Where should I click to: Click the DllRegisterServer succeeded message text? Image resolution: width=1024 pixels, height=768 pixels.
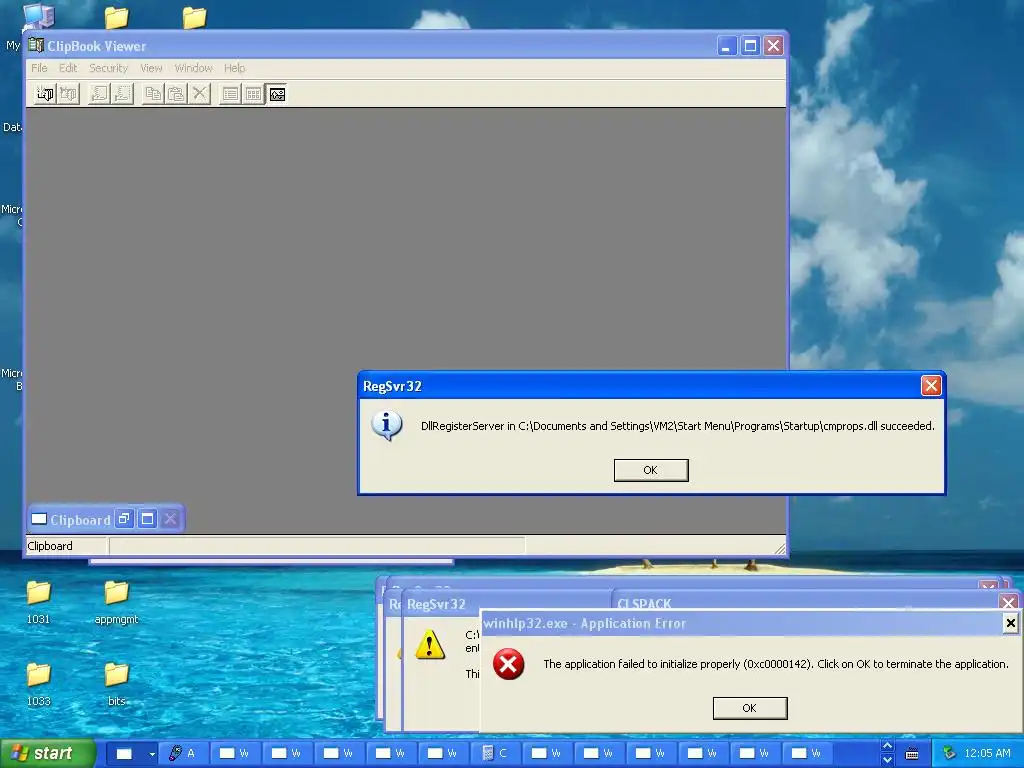coord(677,426)
